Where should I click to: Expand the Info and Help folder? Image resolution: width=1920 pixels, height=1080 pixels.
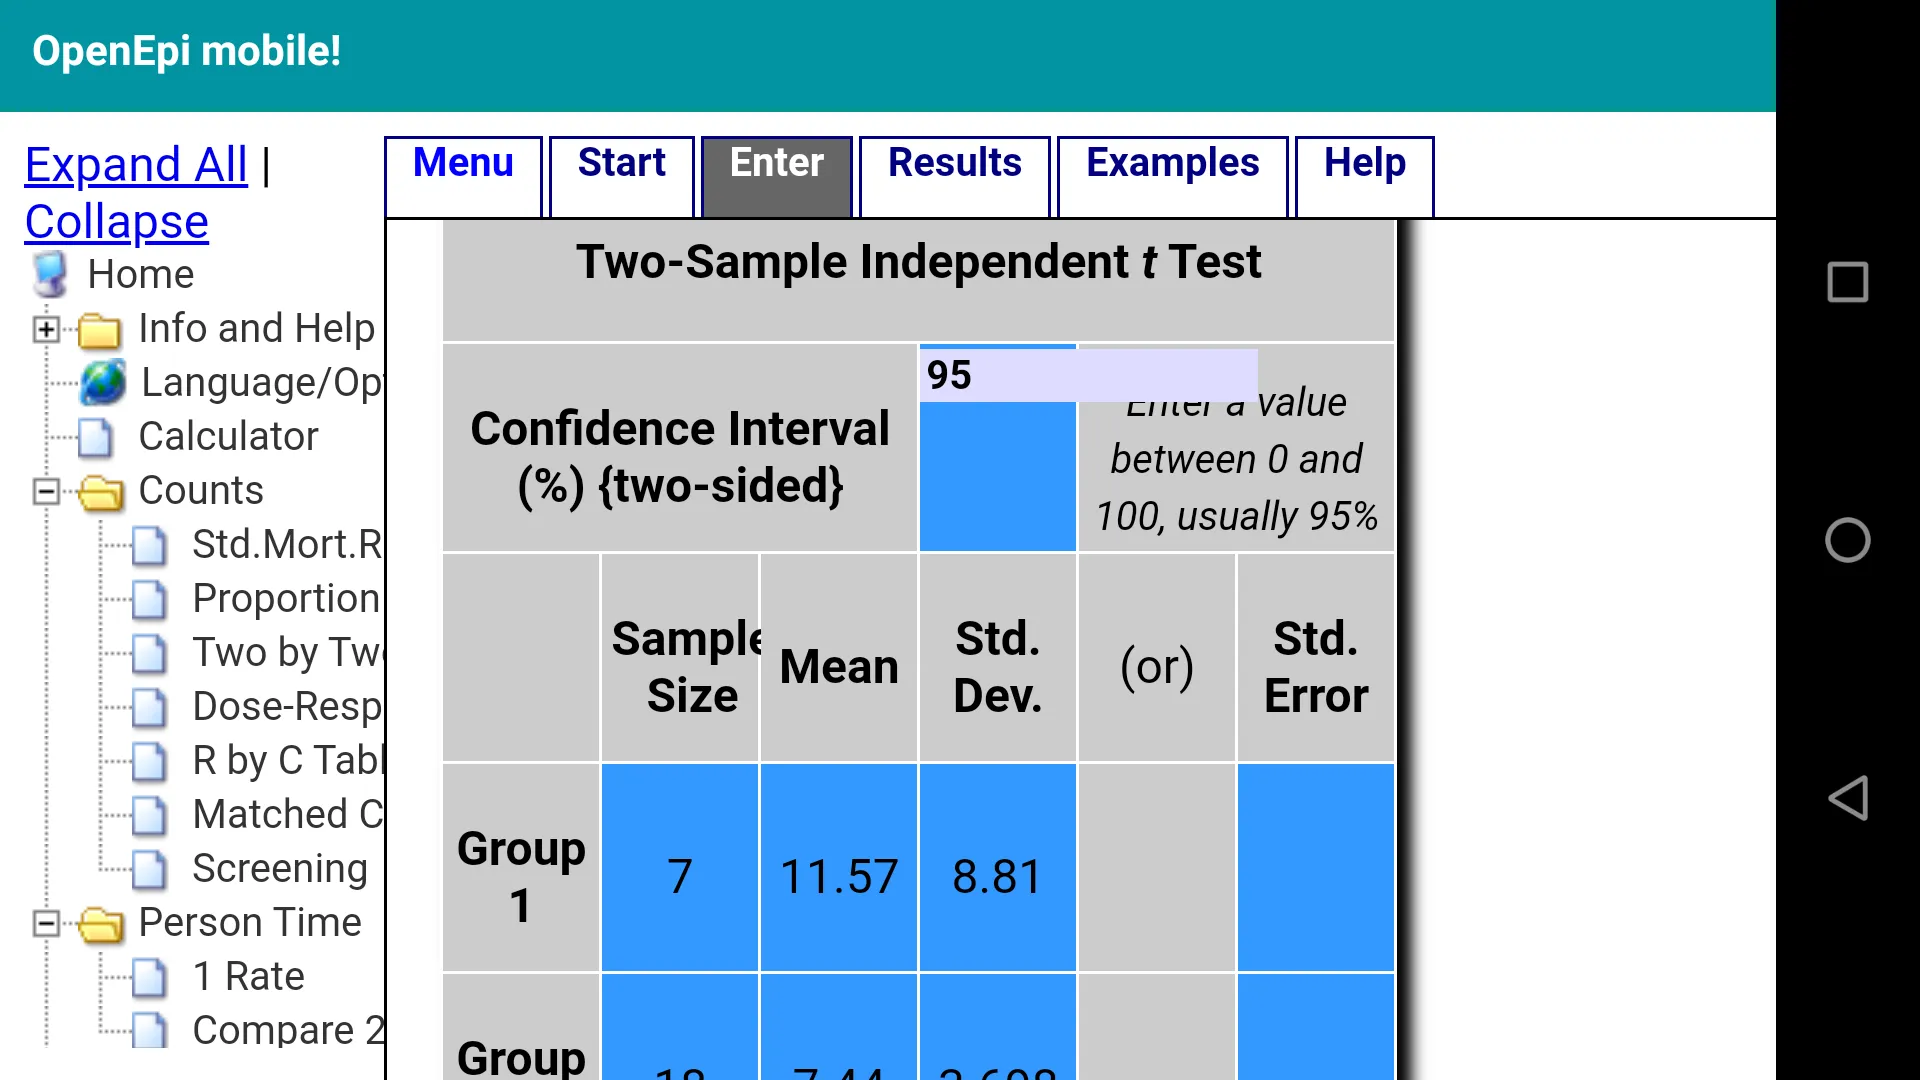(44, 327)
